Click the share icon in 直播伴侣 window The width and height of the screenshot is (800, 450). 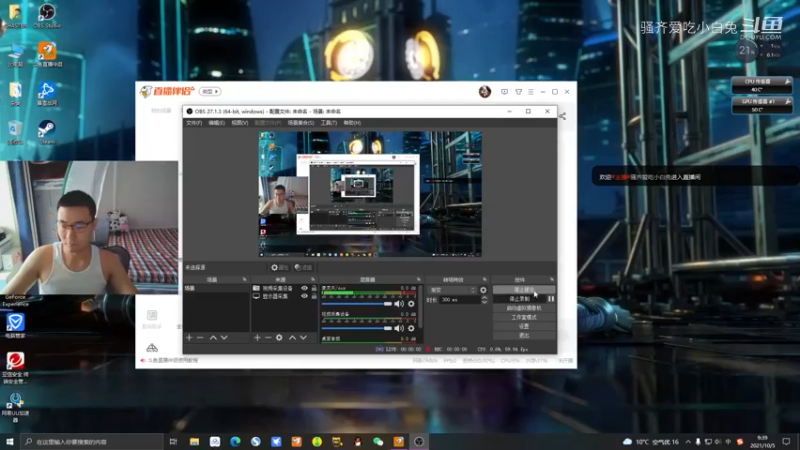click(562, 116)
